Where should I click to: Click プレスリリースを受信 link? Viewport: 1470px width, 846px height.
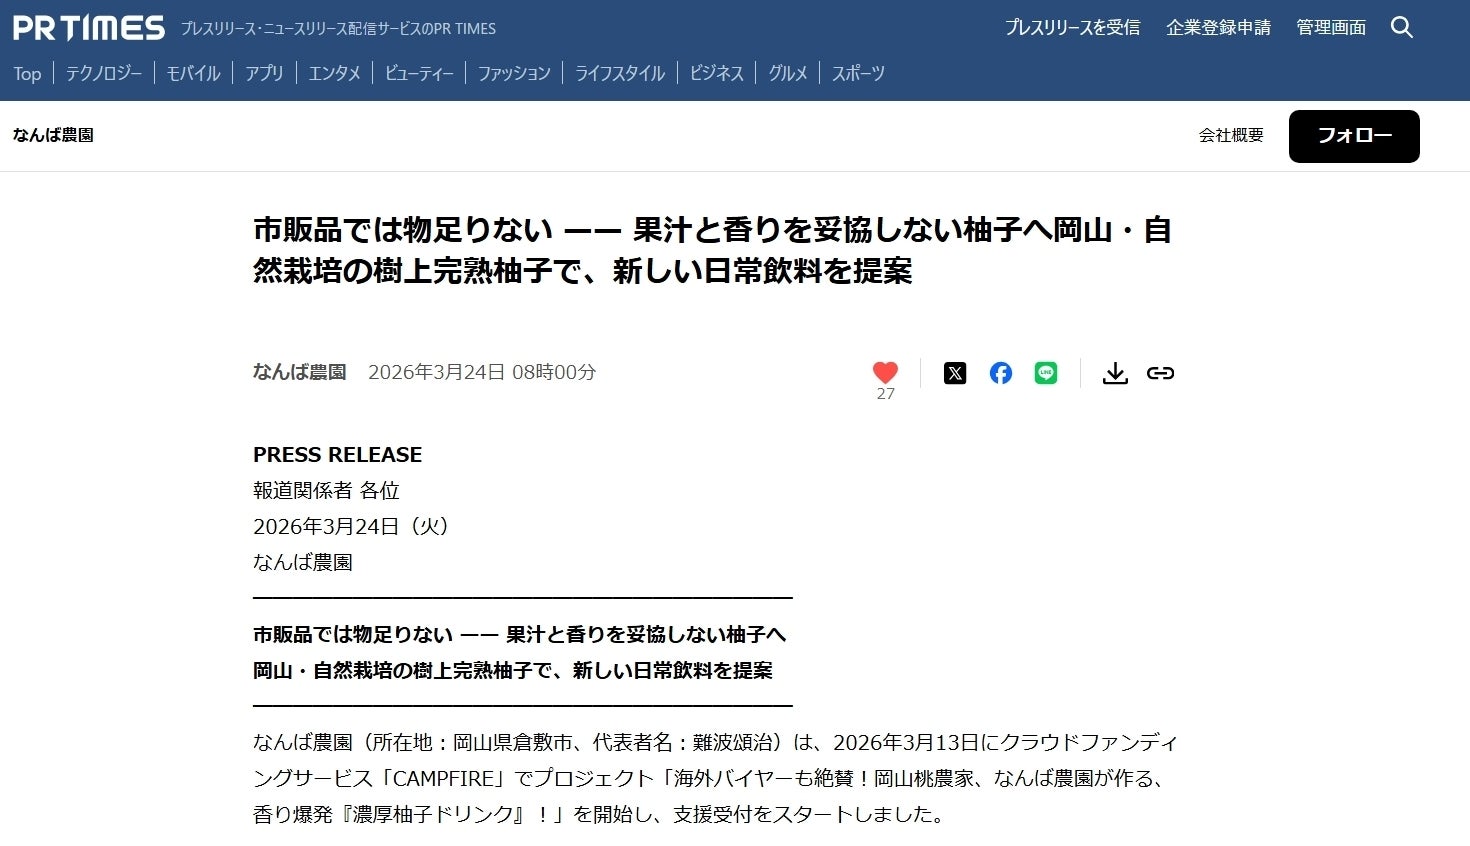point(1072,28)
